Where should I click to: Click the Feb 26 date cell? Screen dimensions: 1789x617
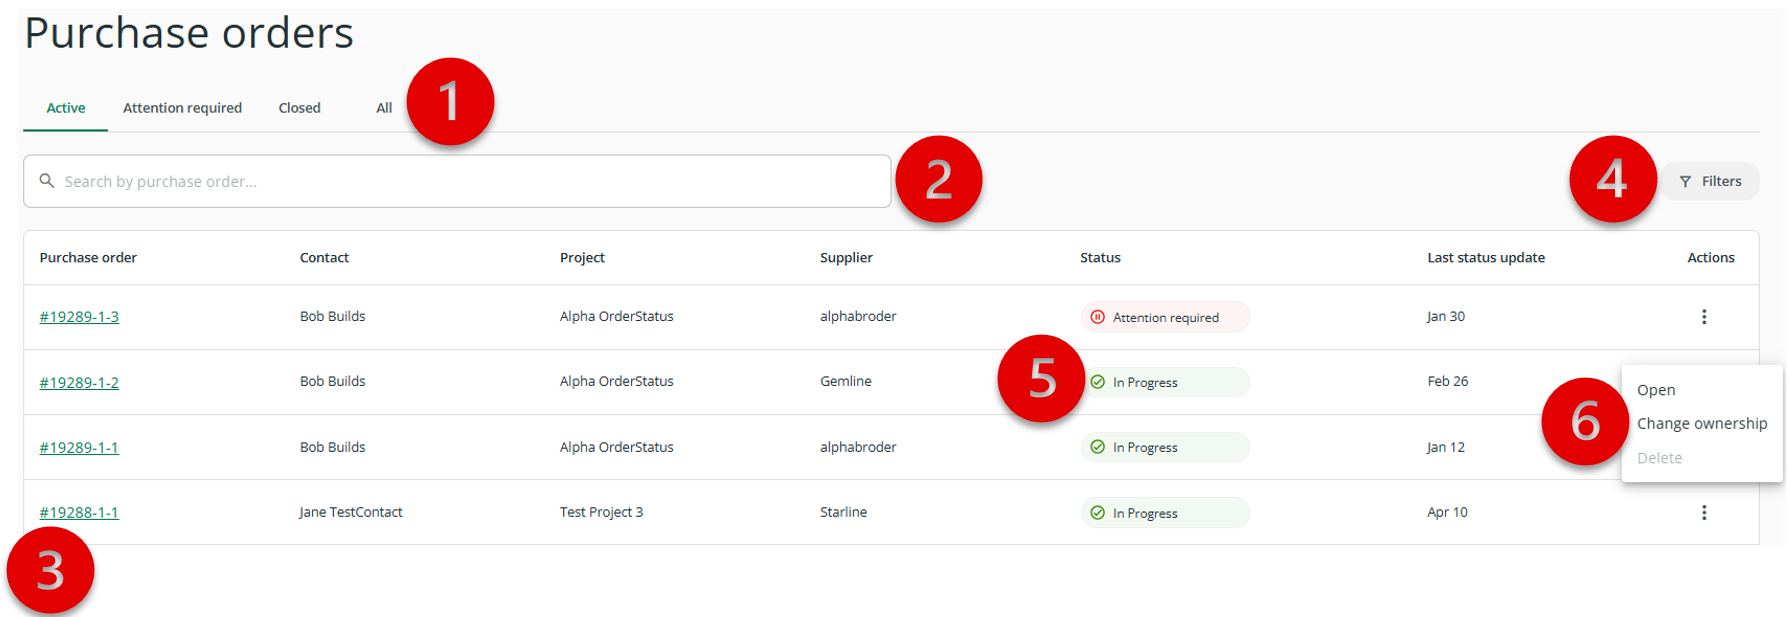[x=1447, y=381]
